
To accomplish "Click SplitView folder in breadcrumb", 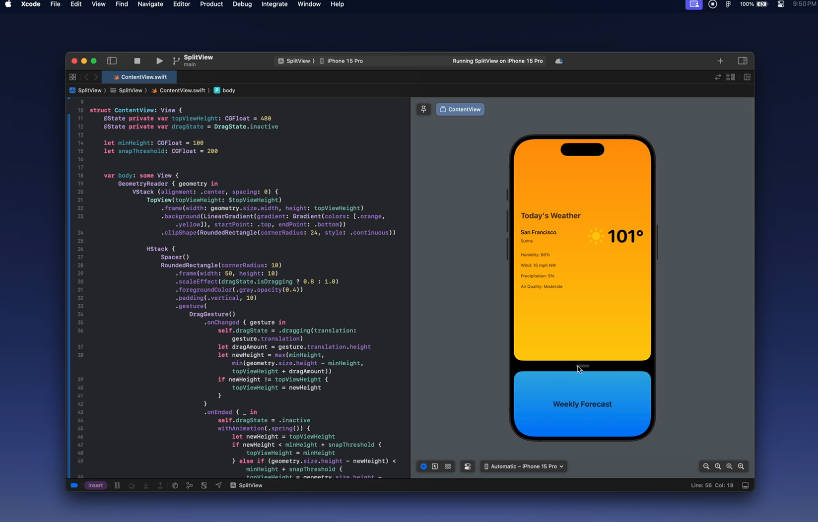I will pos(126,90).
